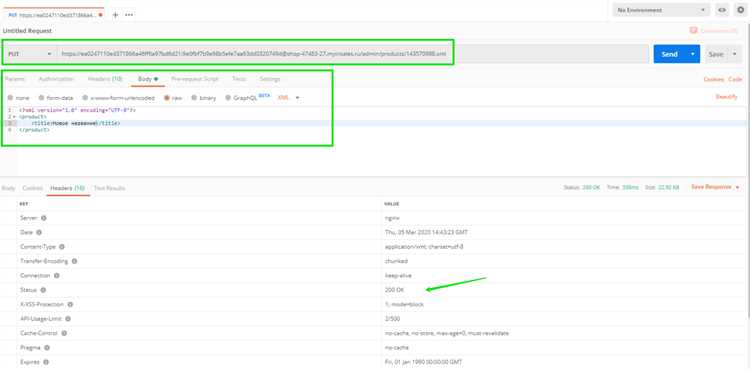The image size is (750, 369).
Task: Open the Pre-request Script tab
Action: click(195, 79)
